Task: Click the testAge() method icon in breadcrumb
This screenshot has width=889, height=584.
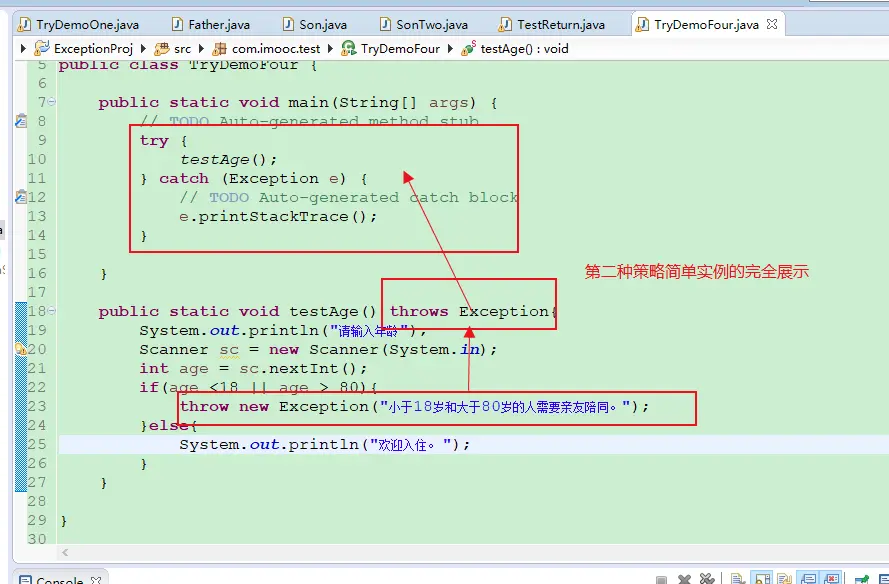Action: 468,48
